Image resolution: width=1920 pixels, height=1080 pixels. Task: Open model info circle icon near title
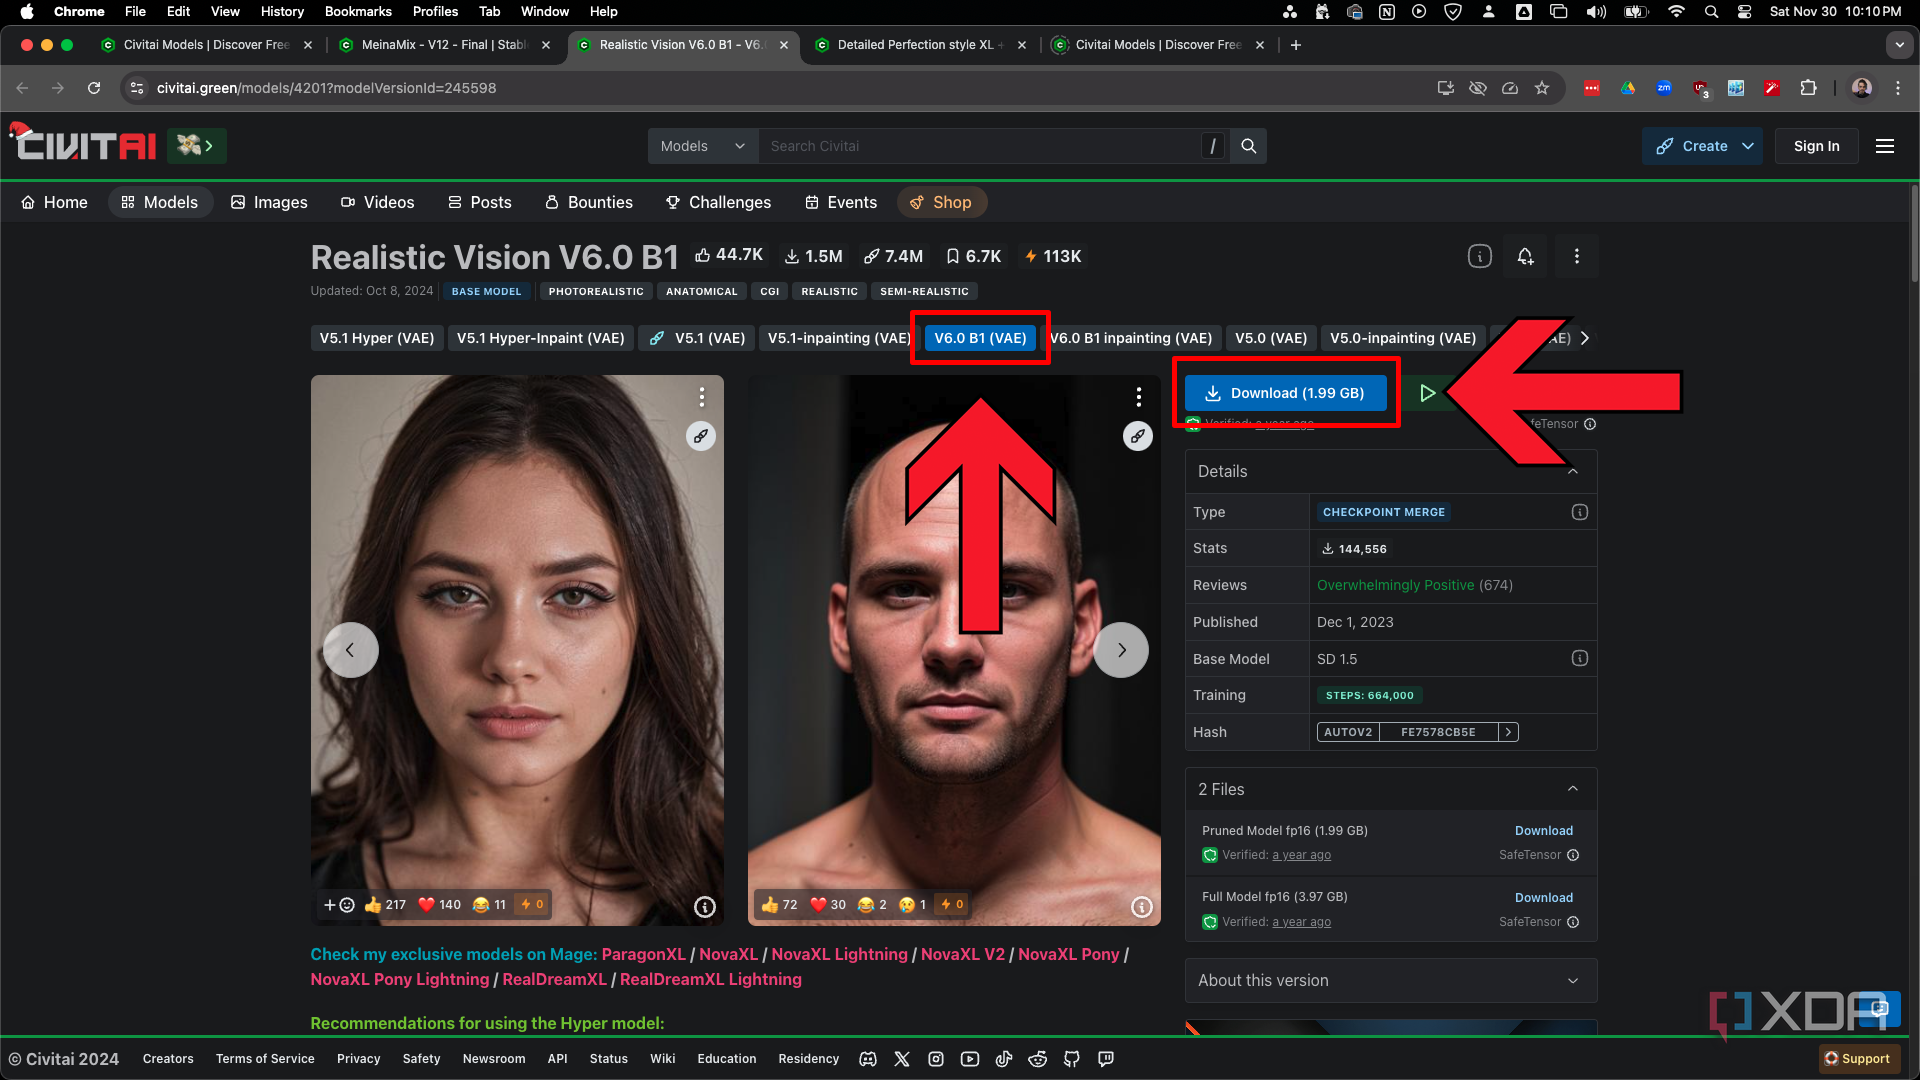(x=1479, y=256)
